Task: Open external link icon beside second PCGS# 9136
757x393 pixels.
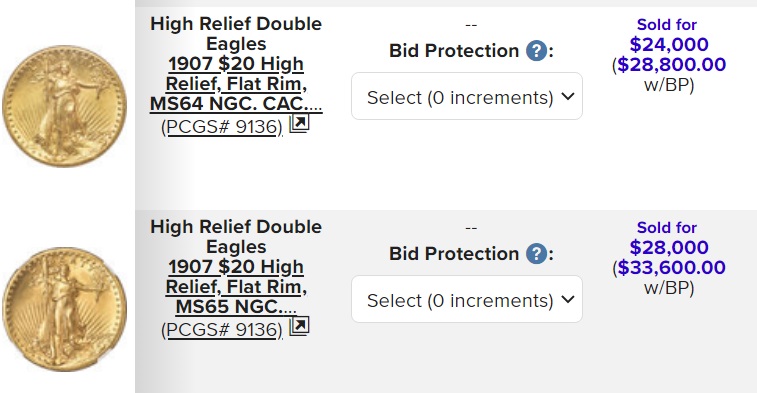Action: [x=299, y=327]
